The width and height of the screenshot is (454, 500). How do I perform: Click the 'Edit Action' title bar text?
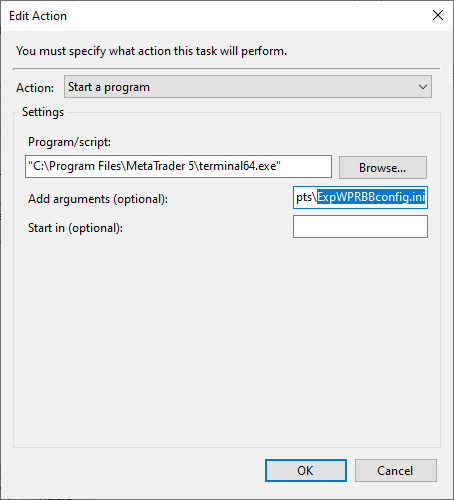coord(38,16)
